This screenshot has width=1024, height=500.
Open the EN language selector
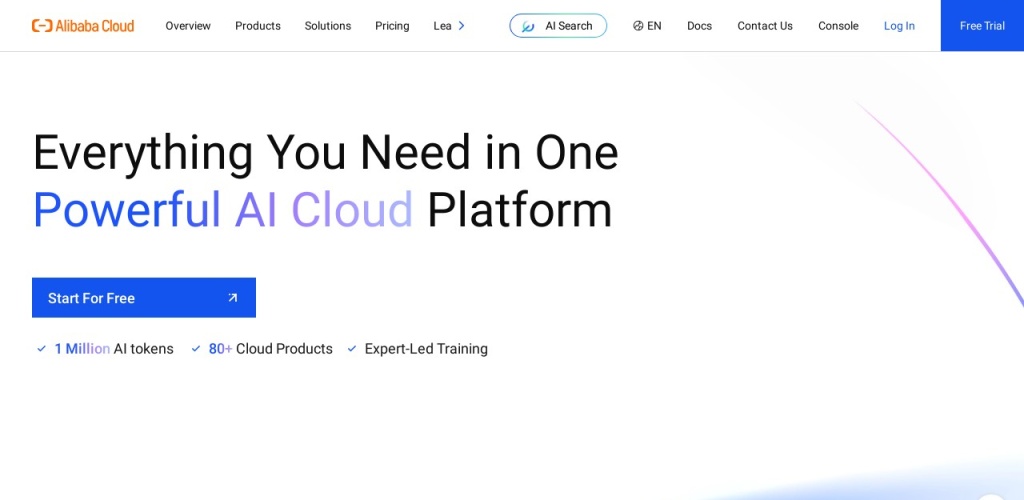tap(648, 26)
